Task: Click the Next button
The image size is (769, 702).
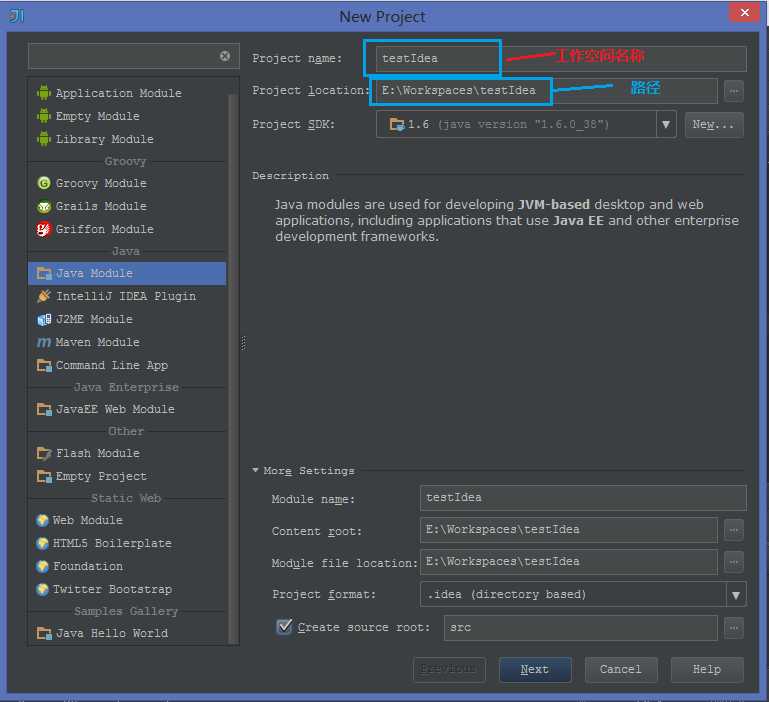Action: (535, 670)
